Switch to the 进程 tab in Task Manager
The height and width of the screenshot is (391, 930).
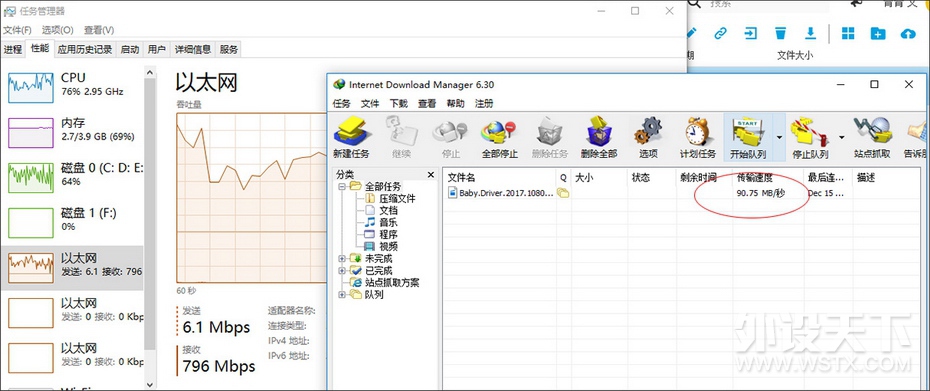pyautogui.click(x=12, y=50)
